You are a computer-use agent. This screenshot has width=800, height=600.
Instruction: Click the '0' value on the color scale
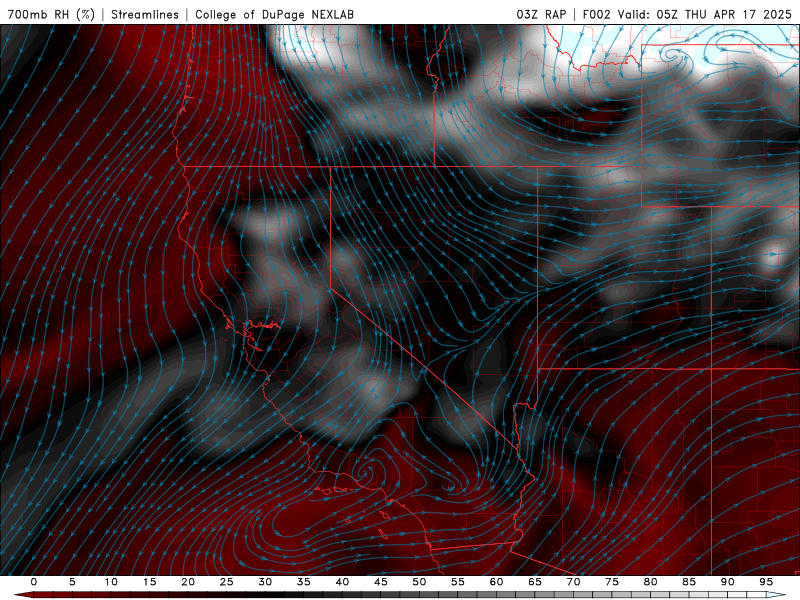(x=34, y=582)
